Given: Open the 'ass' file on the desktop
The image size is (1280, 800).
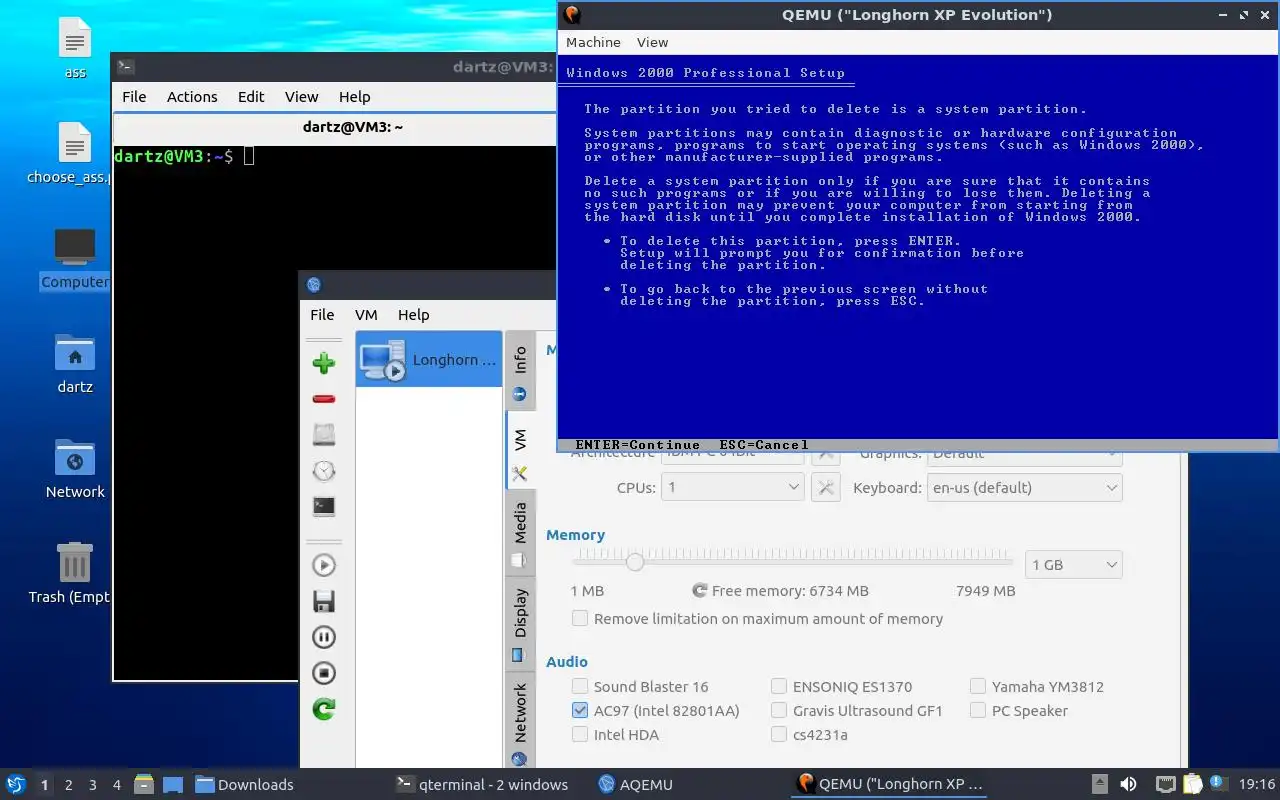Looking at the screenshot, I should (x=75, y=48).
